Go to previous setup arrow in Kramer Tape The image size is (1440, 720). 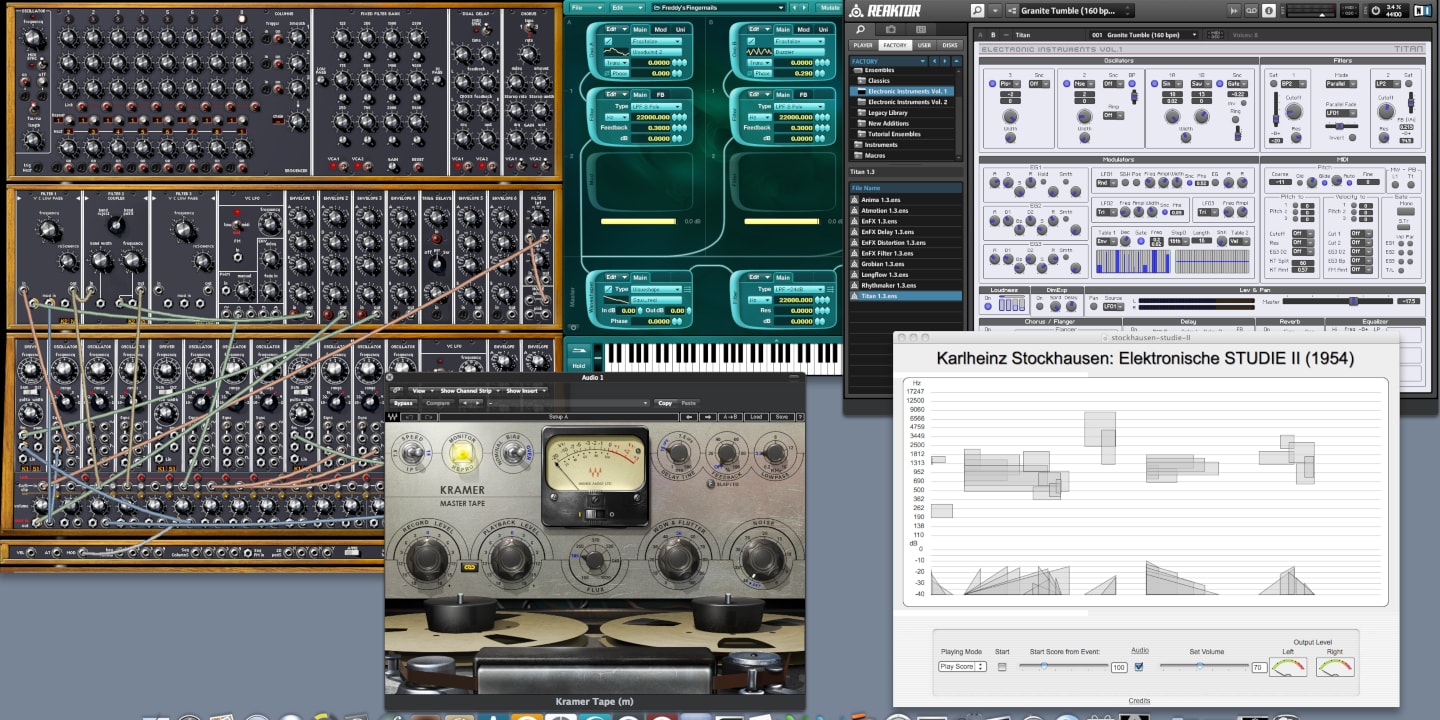pos(689,417)
